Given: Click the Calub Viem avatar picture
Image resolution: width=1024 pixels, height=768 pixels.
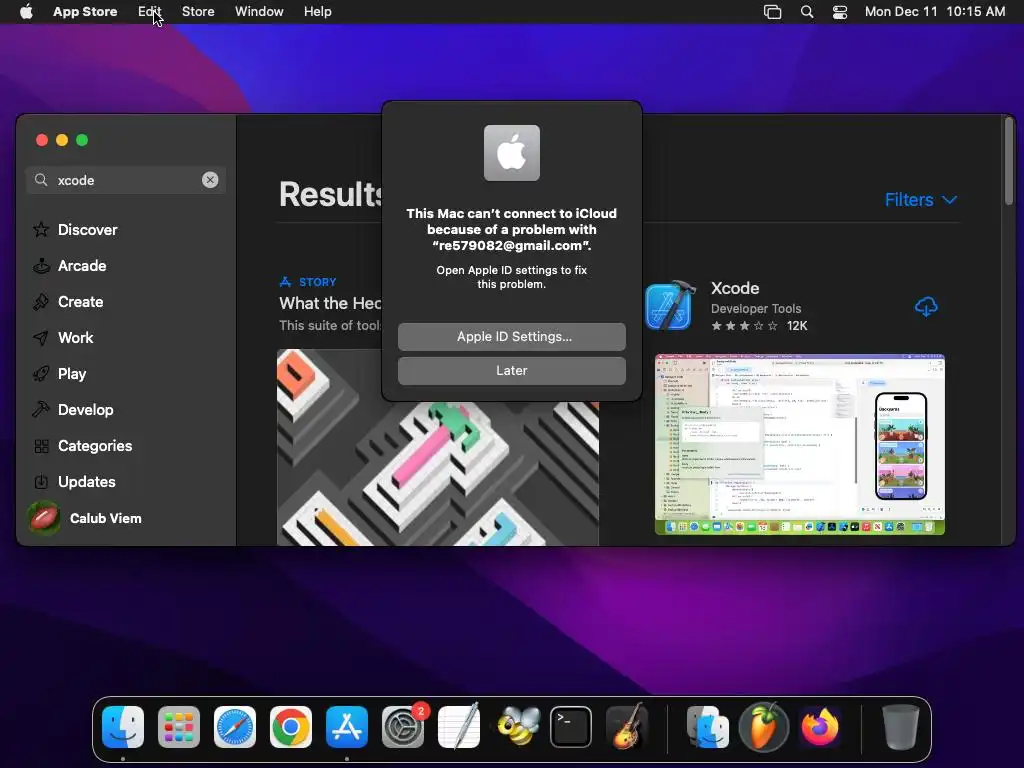Looking at the screenshot, I should [x=44, y=519].
